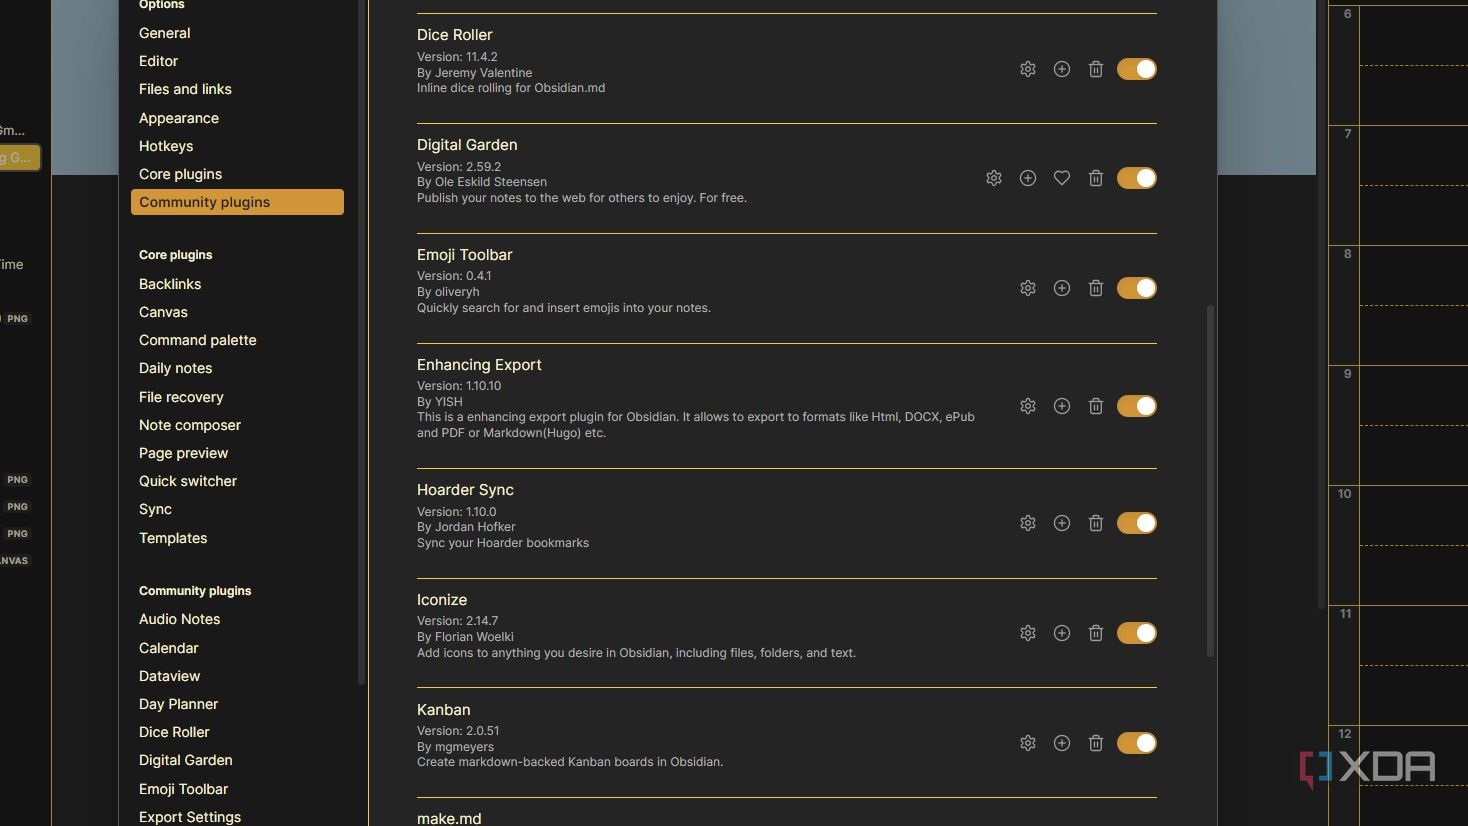Switch off the Iconize plugin toggle
1468x826 pixels.
point(1136,633)
